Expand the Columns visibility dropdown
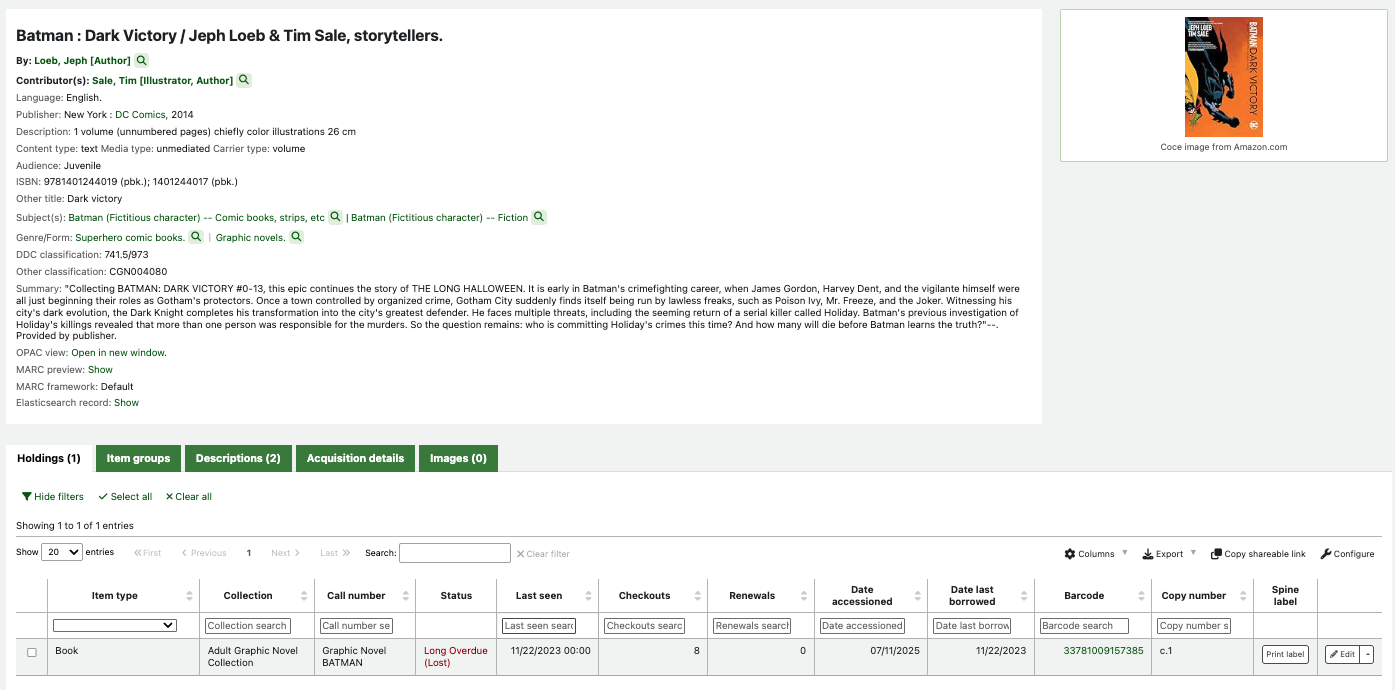The image size is (1395, 690). (x=1096, y=554)
